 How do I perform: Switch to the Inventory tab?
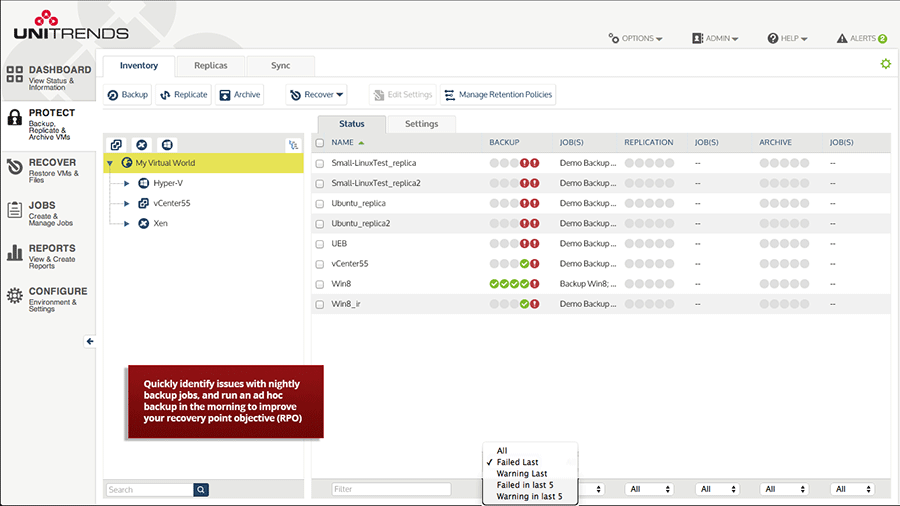tap(139, 65)
